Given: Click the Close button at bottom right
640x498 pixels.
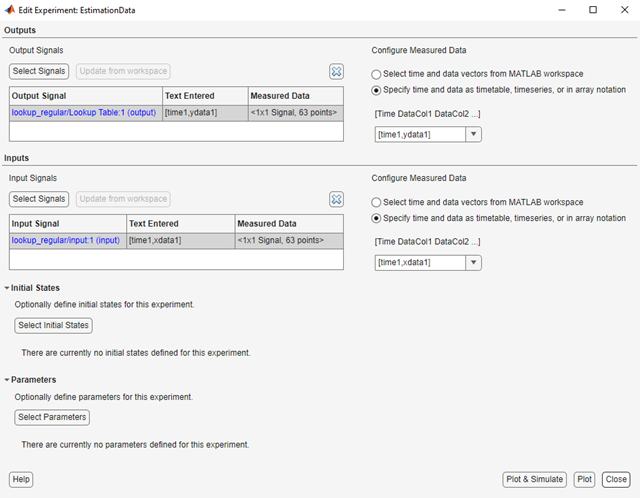Looking at the screenshot, I should pyautogui.click(x=616, y=479).
